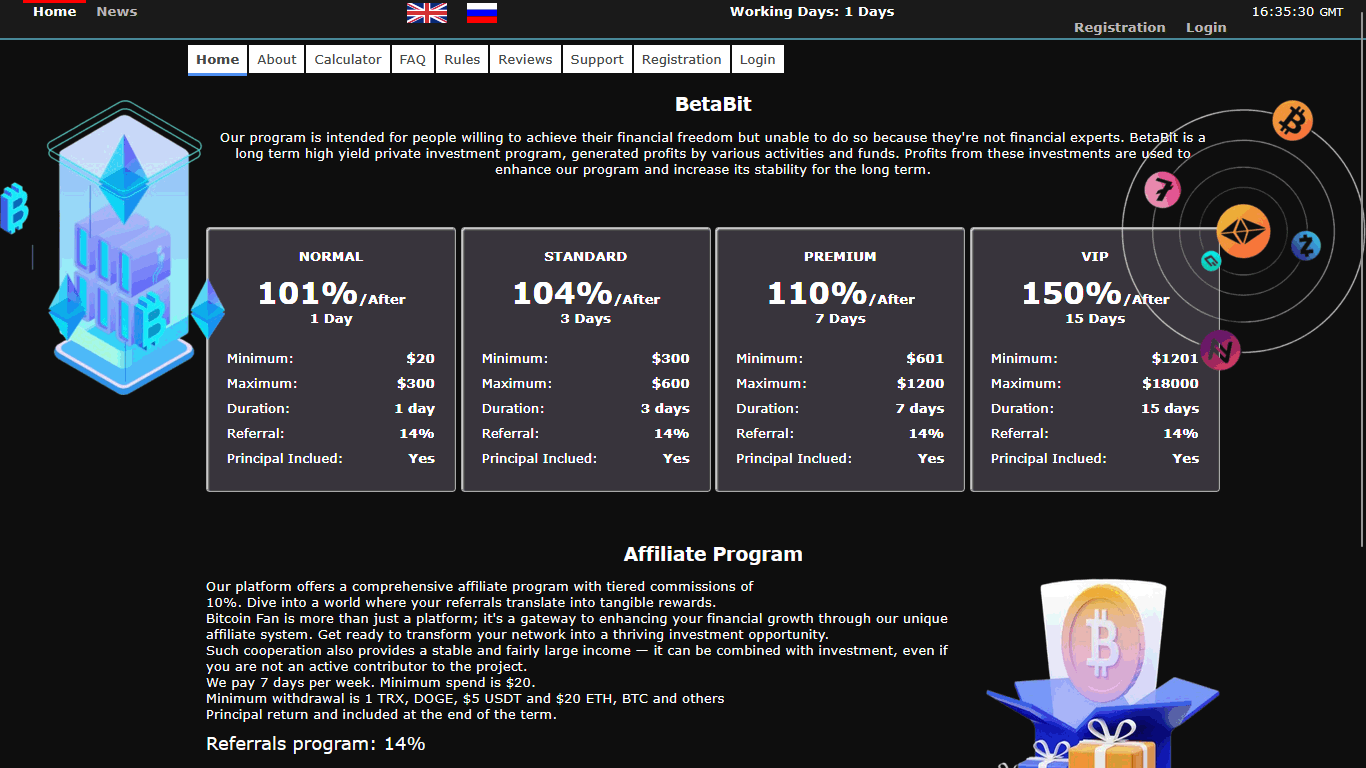Click the page vertical scrollbar thumb

point(1360,280)
